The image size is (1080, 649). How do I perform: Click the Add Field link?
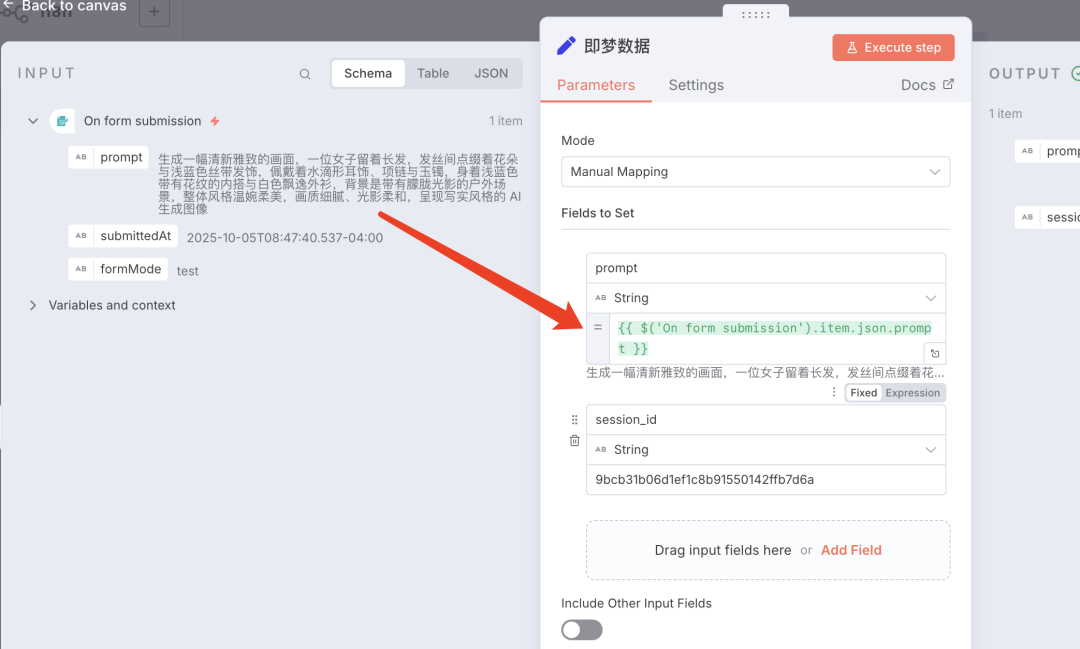tap(851, 550)
